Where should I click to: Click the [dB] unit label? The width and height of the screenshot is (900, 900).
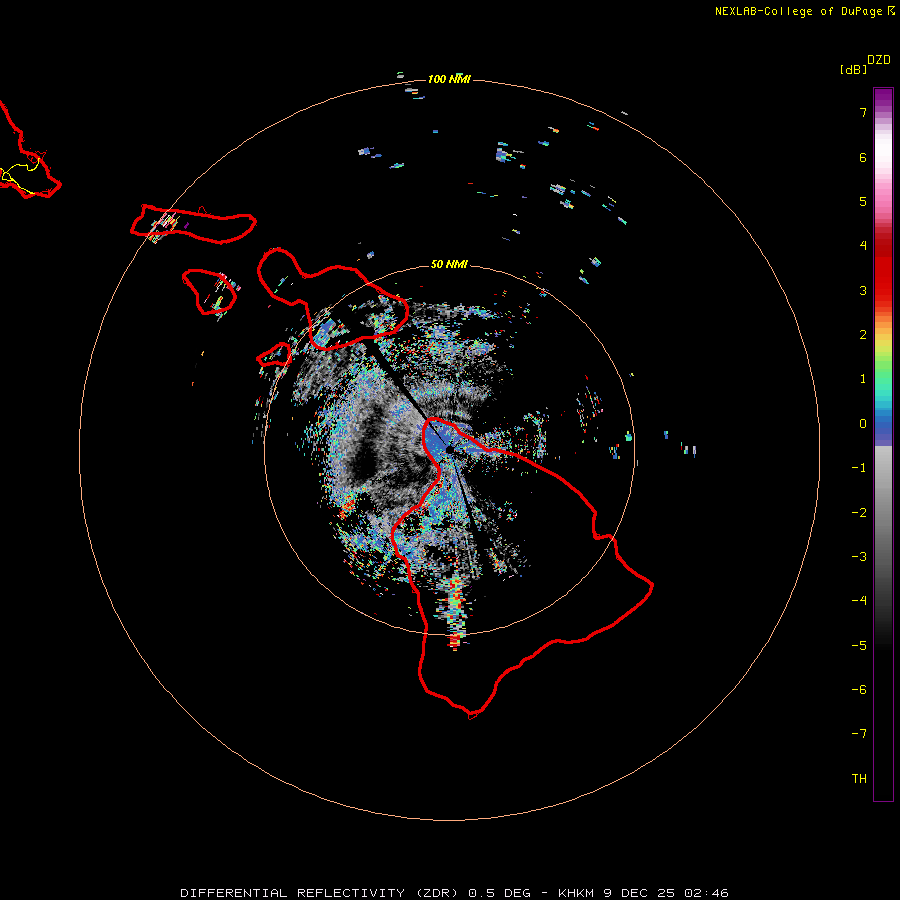[x=854, y=69]
